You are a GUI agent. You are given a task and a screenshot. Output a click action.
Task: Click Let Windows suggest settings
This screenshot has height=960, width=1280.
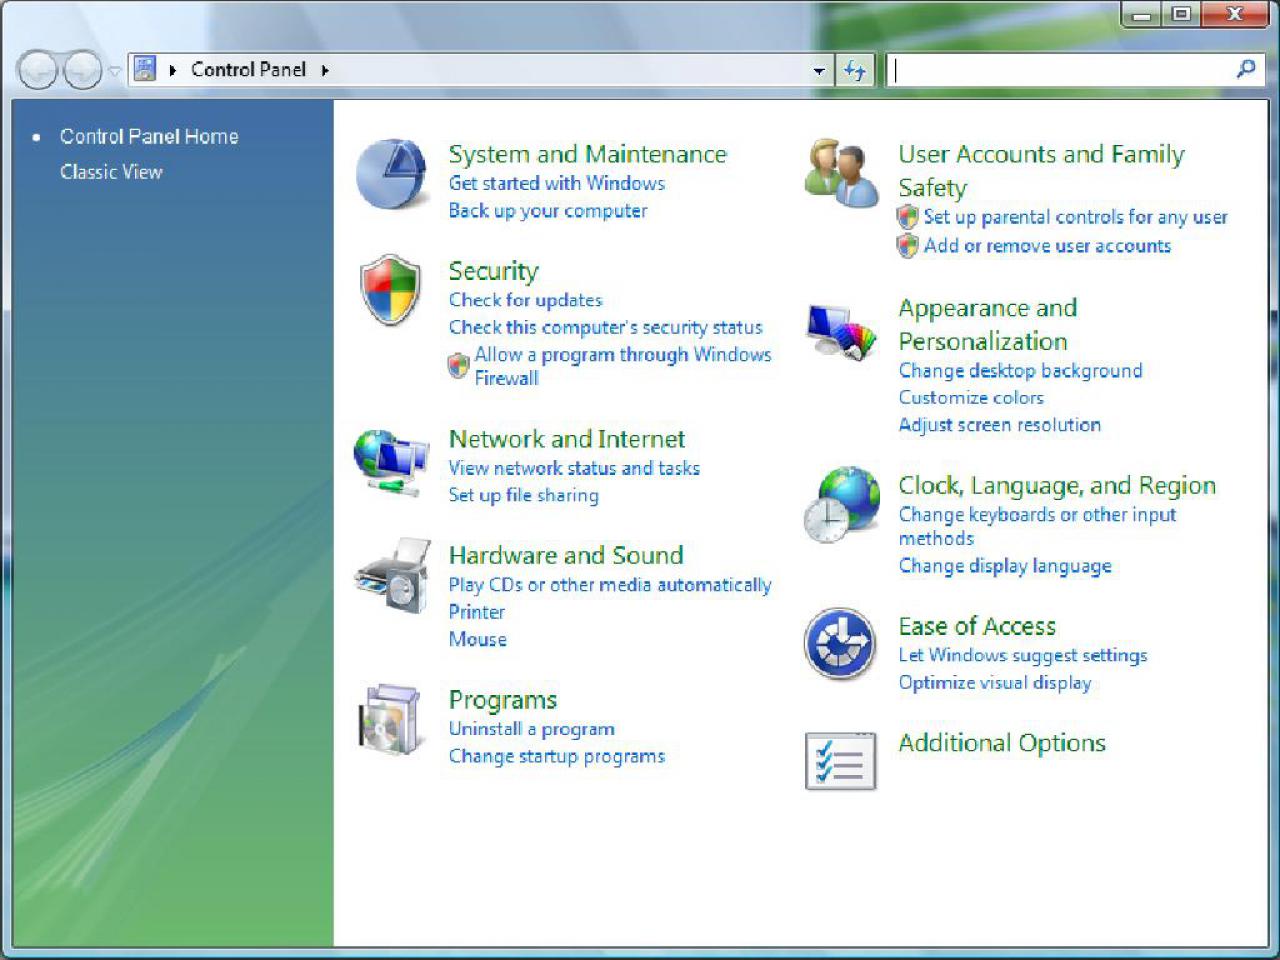[1023, 656]
